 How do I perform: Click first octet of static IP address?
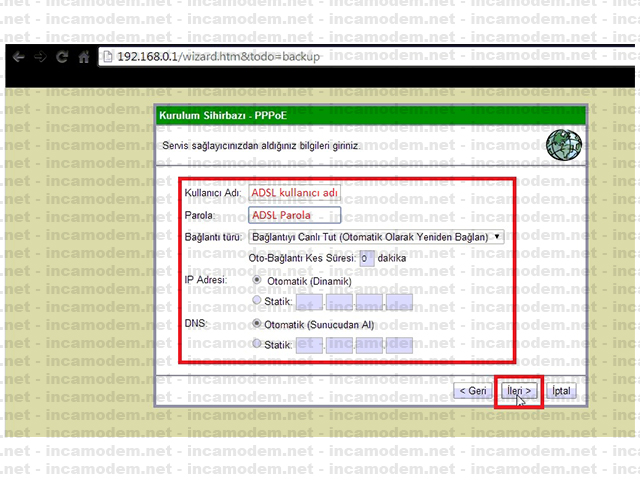click(309, 302)
